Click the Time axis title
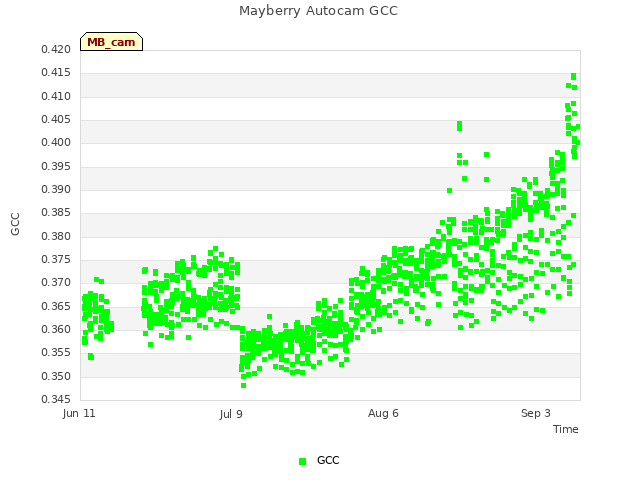 pyautogui.click(x=566, y=429)
